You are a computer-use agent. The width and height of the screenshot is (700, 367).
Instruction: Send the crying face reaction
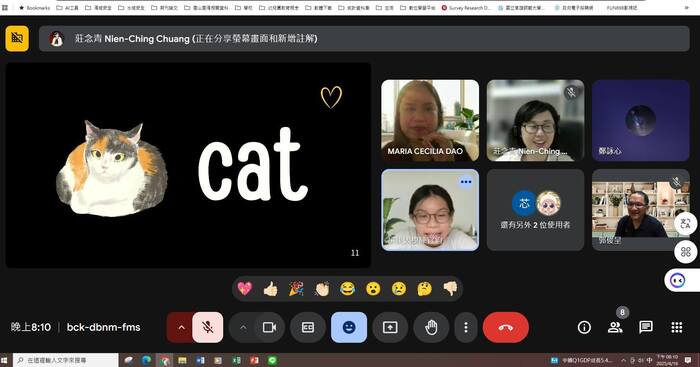coord(399,289)
